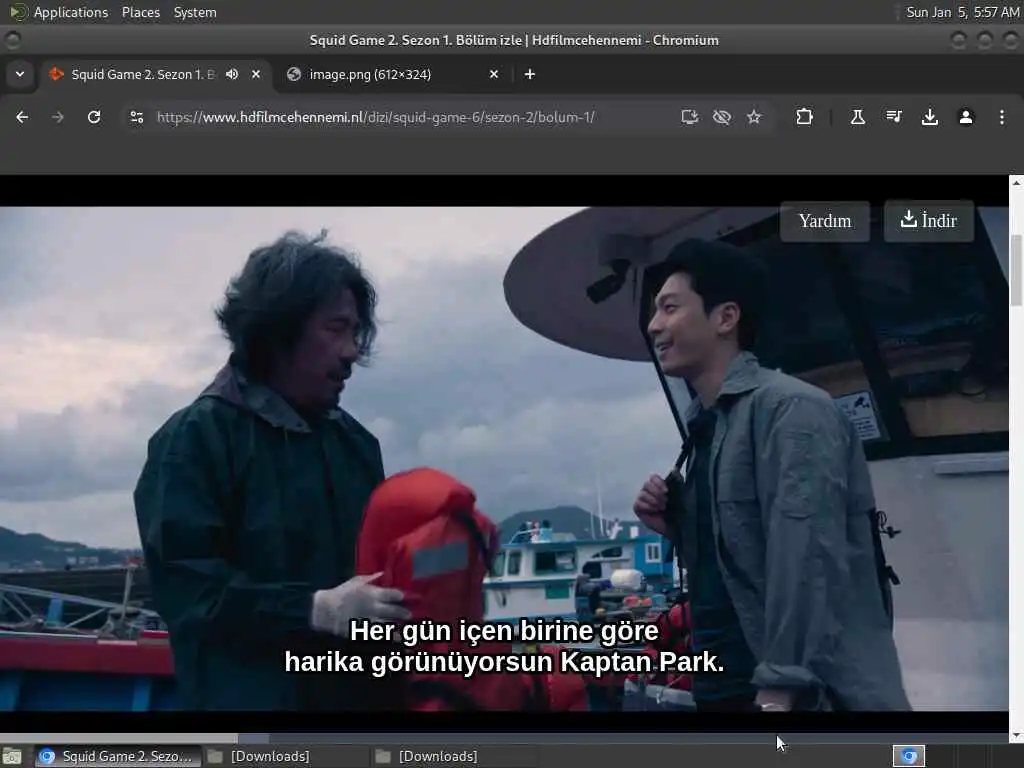Click the window menu button in title bar

click(x=12, y=40)
